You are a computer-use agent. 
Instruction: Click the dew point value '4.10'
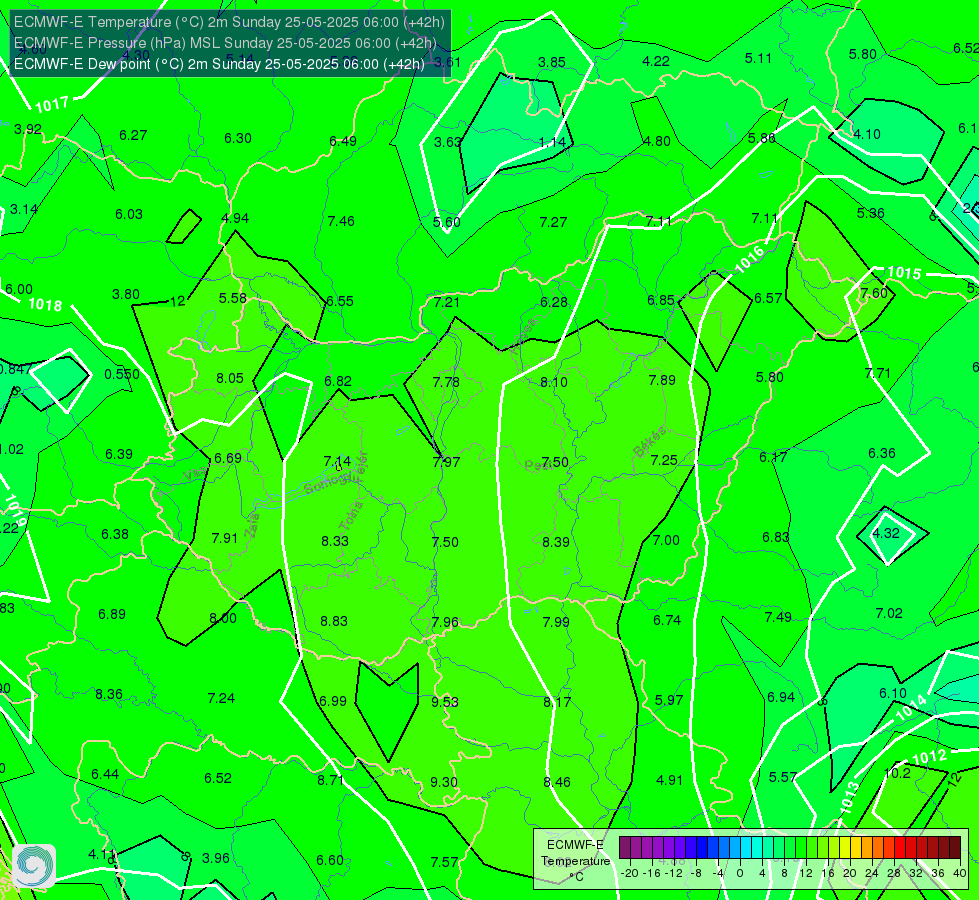867,134
